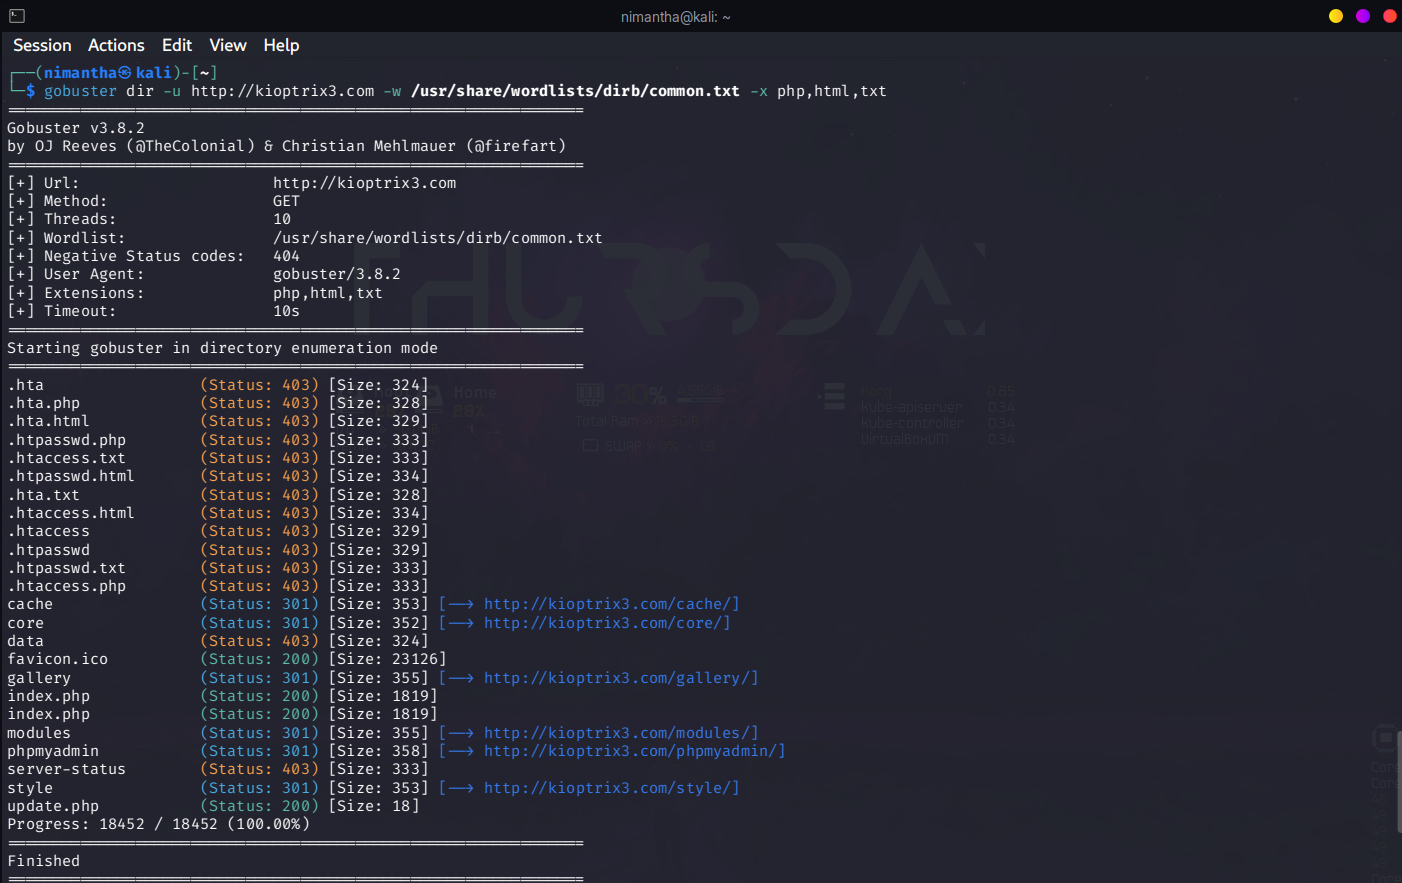Follow the kioptrix3.com/modules/ link
1402x883 pixels.
(x=621, y=733)
